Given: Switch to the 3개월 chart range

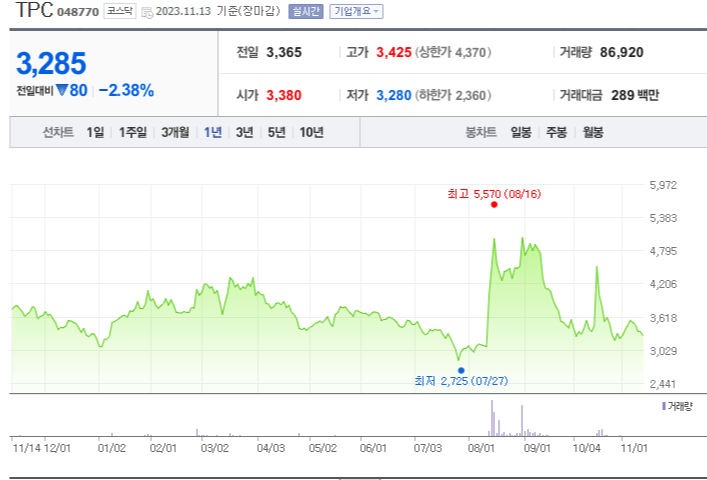Looking at the screenshot, I should [x=175, y=132].
